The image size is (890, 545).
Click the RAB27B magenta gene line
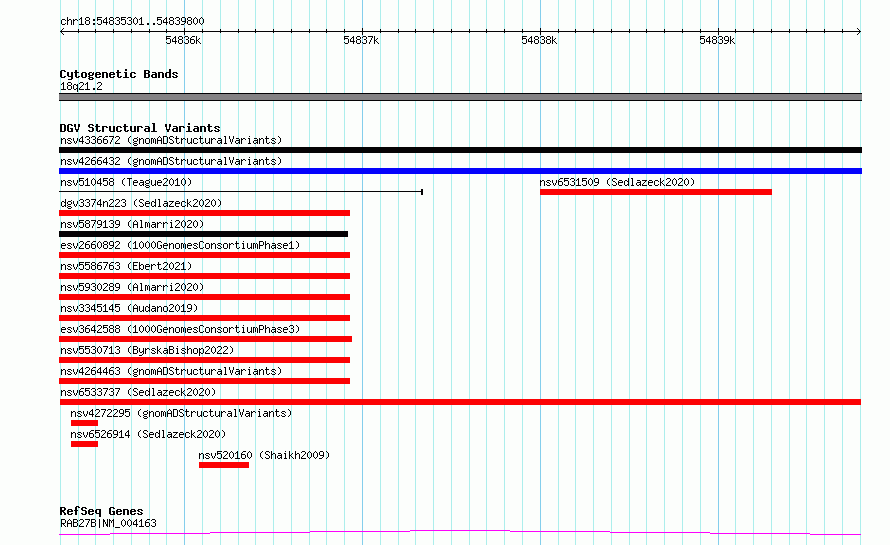pyautogui.click(x=460, y=533)
